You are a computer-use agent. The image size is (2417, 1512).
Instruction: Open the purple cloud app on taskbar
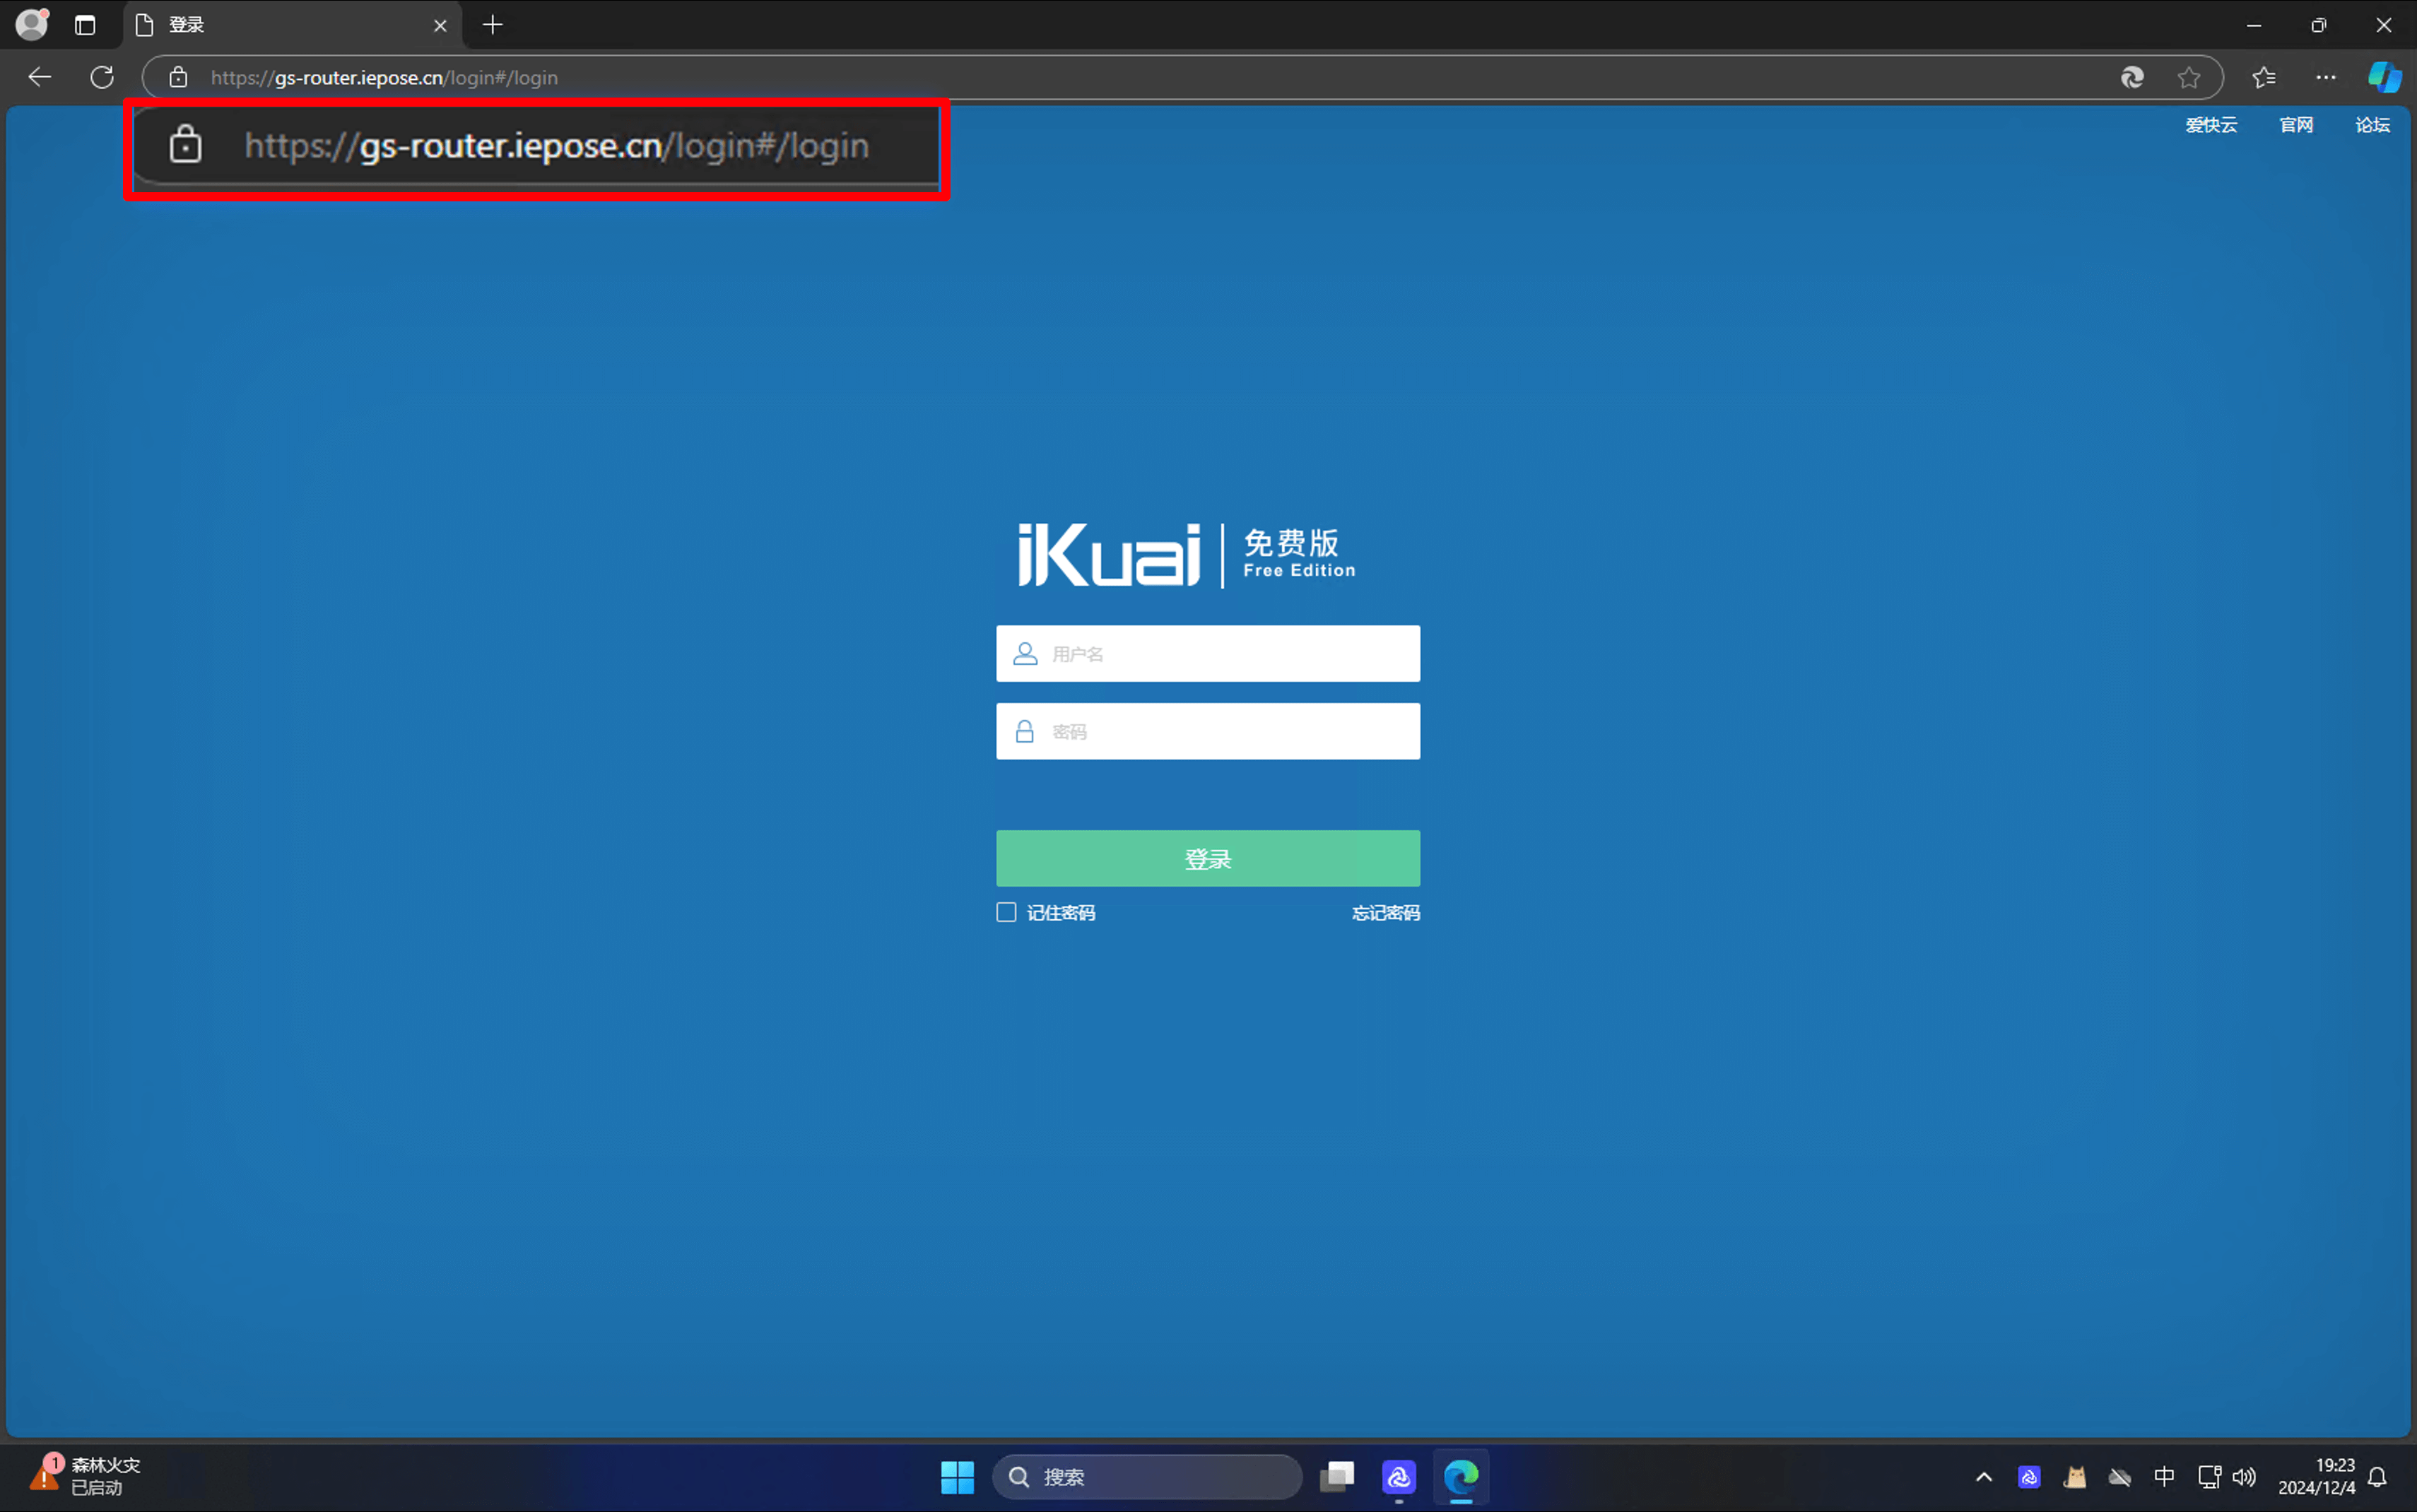pos(1399,1477)
